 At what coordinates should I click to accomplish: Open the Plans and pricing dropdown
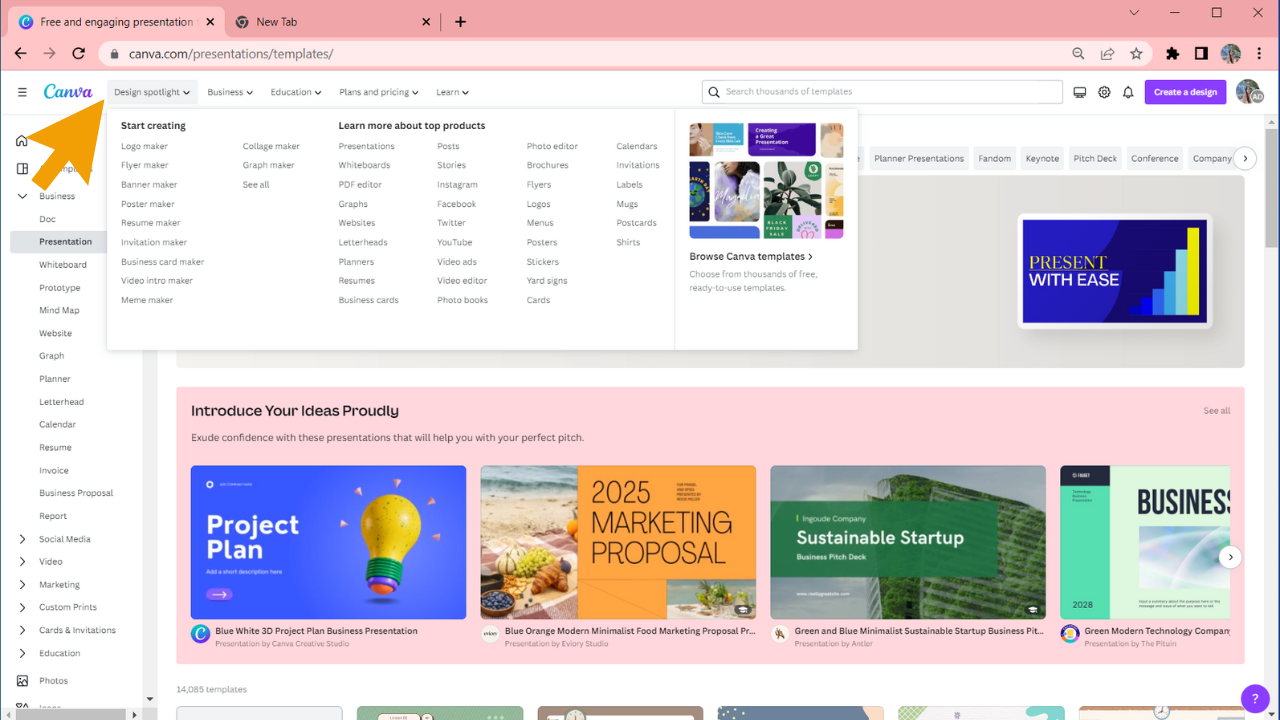(x=379, y=92)
